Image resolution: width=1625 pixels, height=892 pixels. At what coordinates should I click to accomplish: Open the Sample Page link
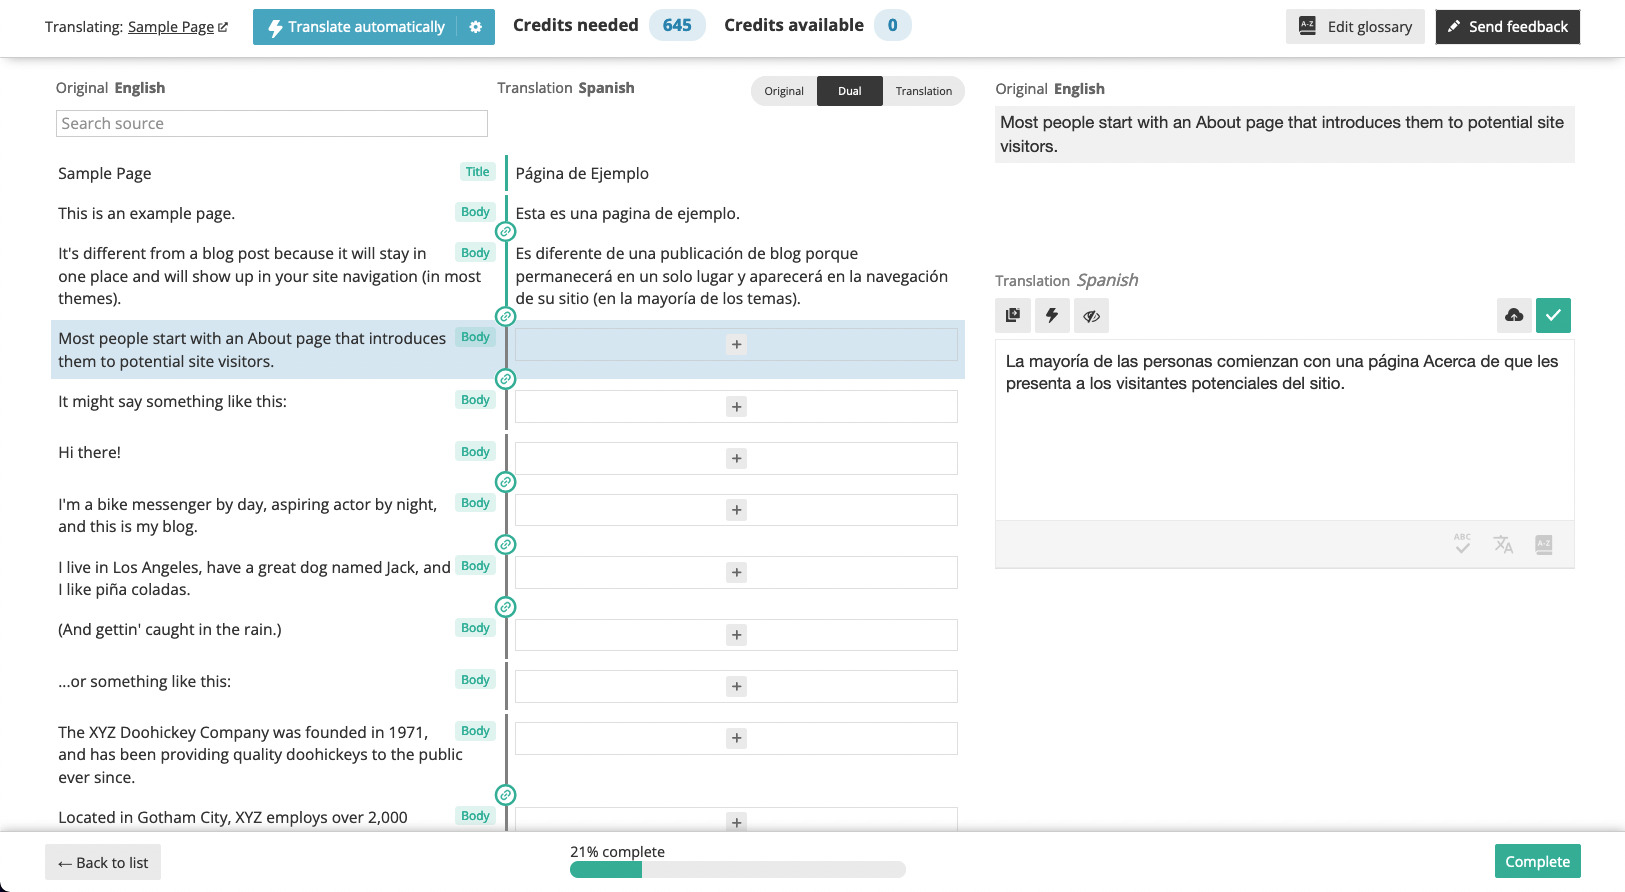click(171, 27)
